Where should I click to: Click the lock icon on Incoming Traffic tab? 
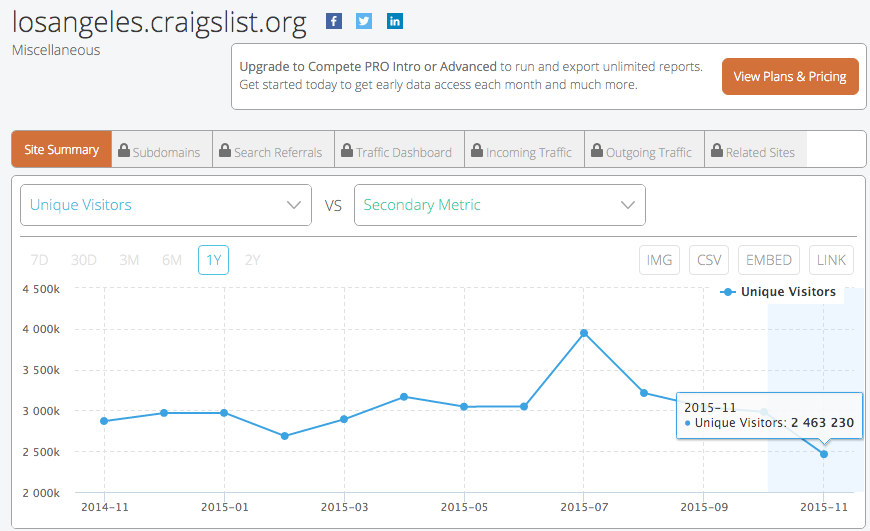[477, 150]
